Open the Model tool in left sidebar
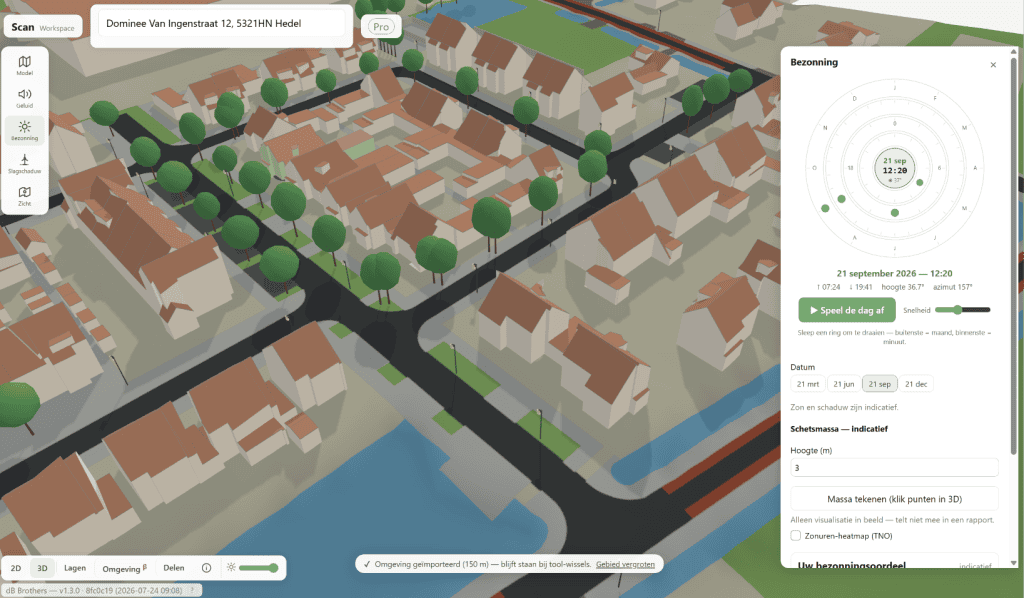The width and height of the screenshot is (1024, 598). (24, 65)
